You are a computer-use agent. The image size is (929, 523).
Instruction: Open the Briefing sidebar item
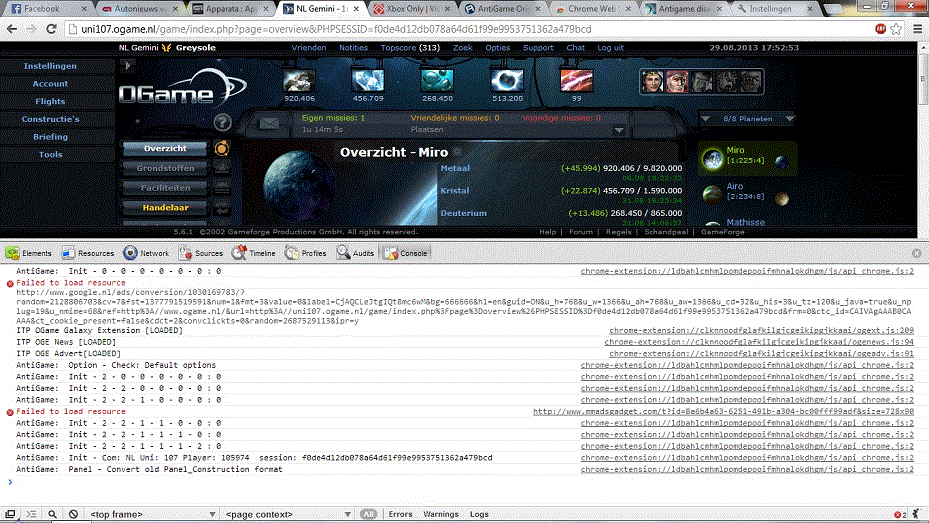click(x=50, y=137)
